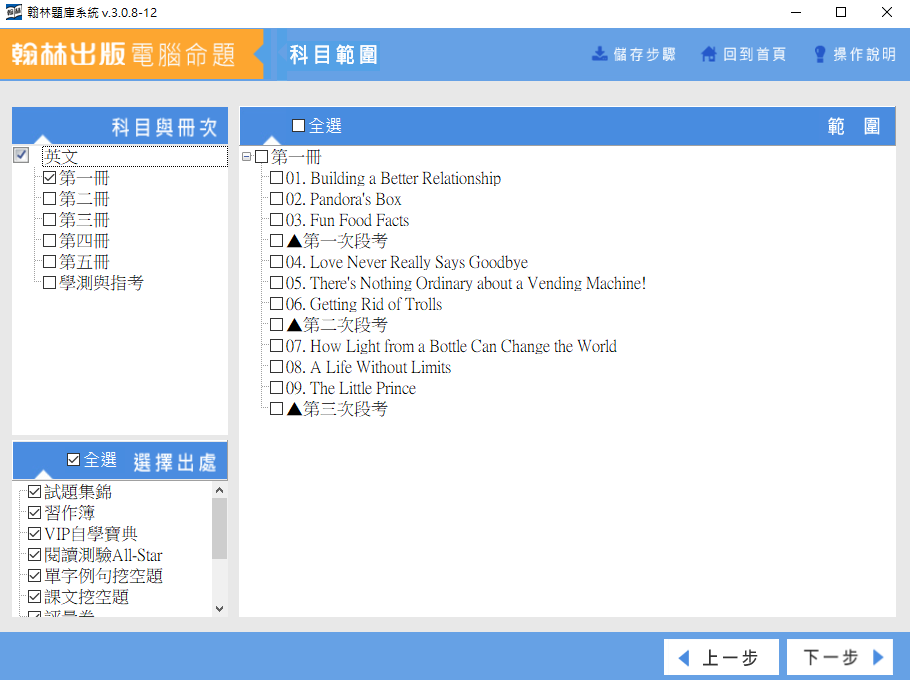Click the 回到首頁 home icon

pyautogui.click(x=709, y=54)
